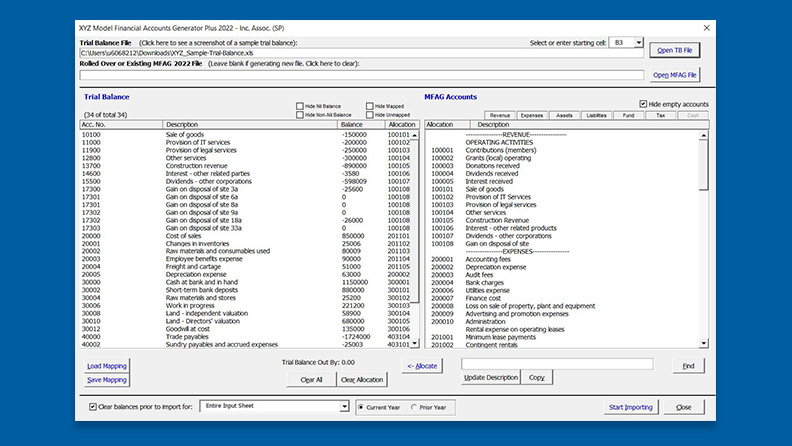Viewport: 792px width, 446px height.
Task: Expand the Entire Input Sheet dropdown
Action: pyautogui.click(x=342, y=407)
